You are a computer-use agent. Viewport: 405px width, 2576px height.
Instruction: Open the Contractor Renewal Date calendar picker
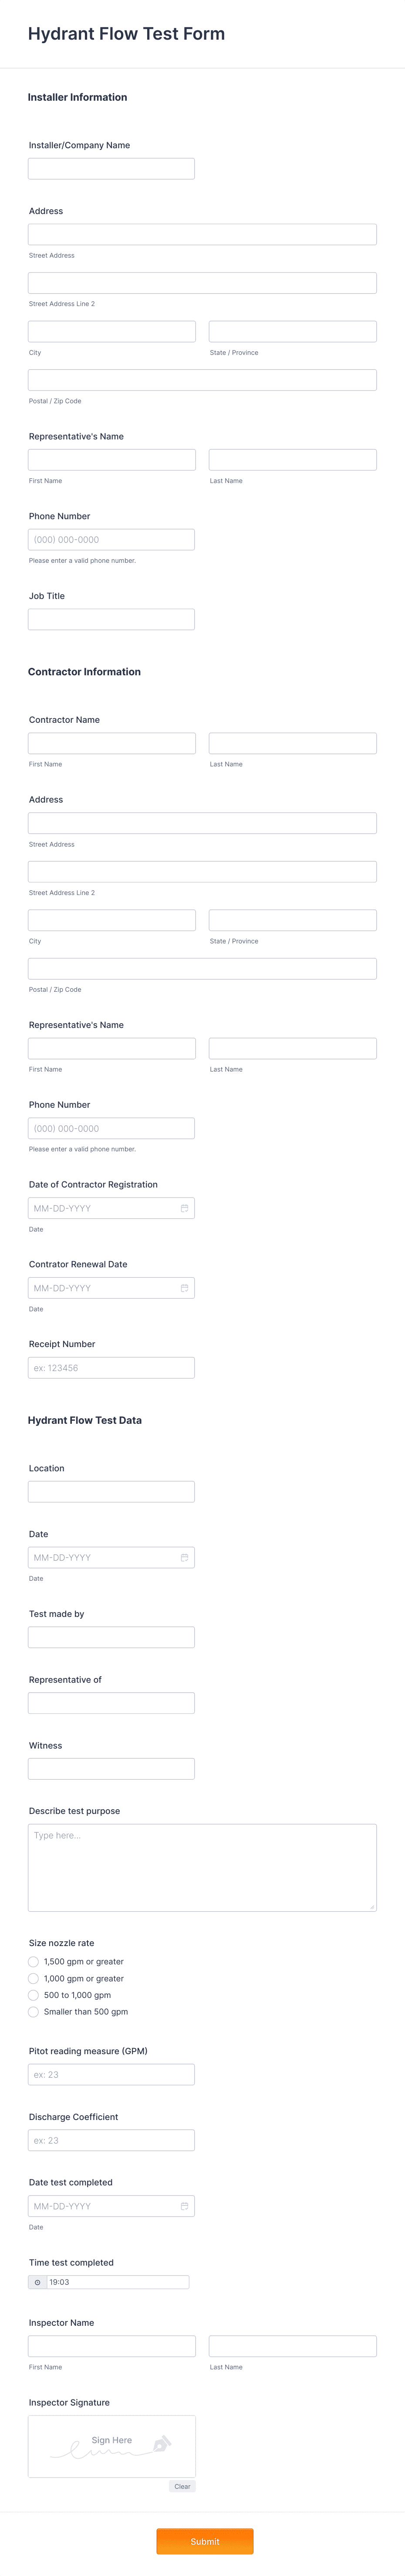pyautogui.click(x=184, y=1287)
